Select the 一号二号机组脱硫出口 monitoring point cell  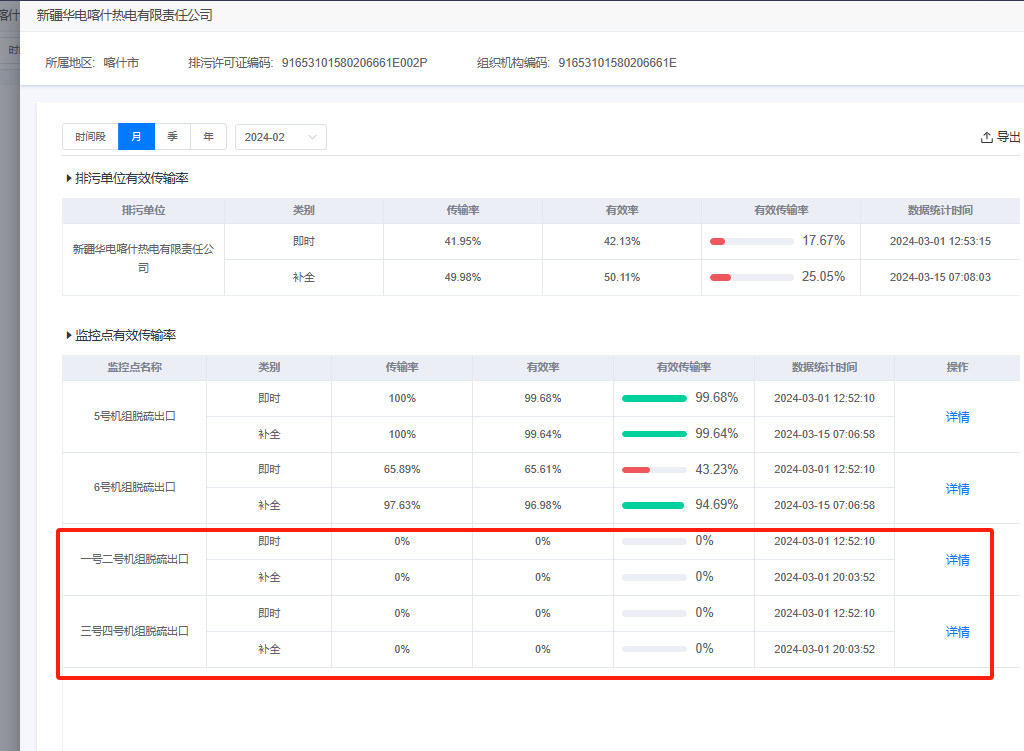pyautogui.click(x=135, y=560)
